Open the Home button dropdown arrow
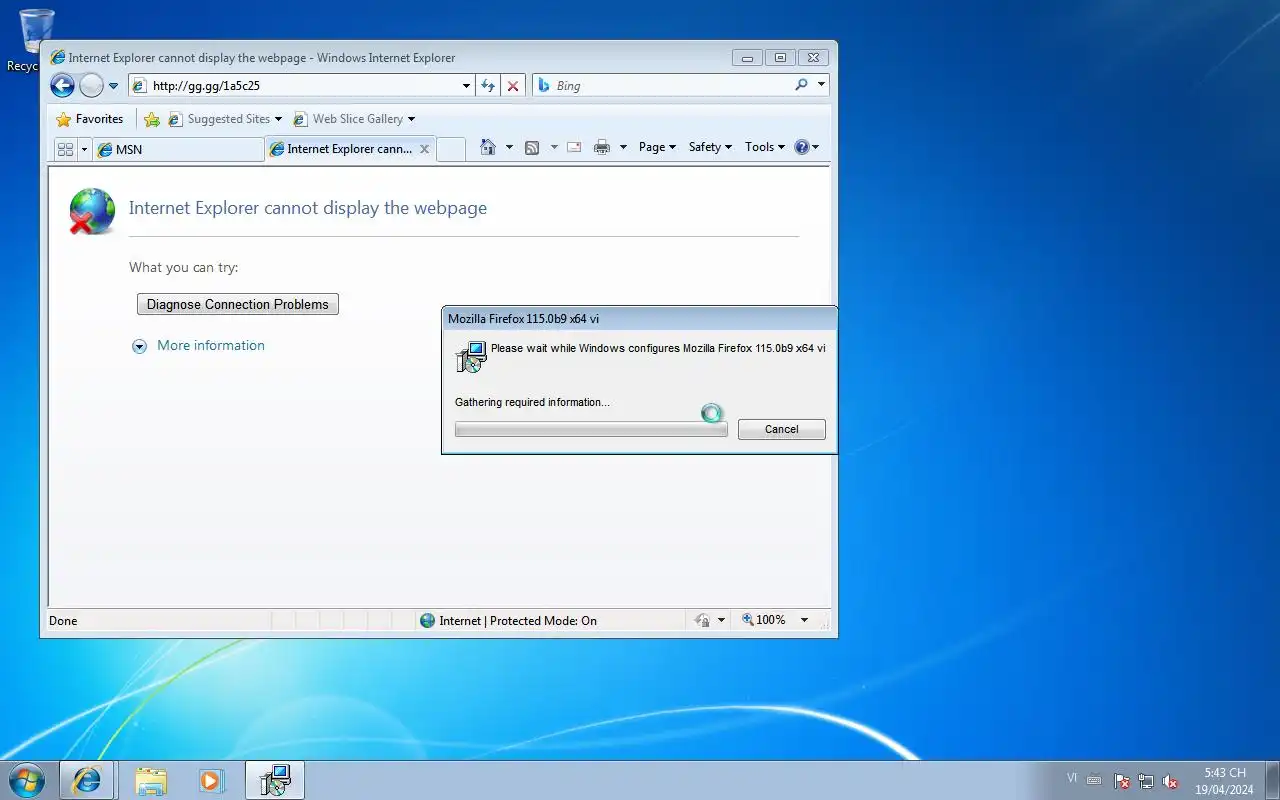1280x800 pixels. tap(509, 147)
